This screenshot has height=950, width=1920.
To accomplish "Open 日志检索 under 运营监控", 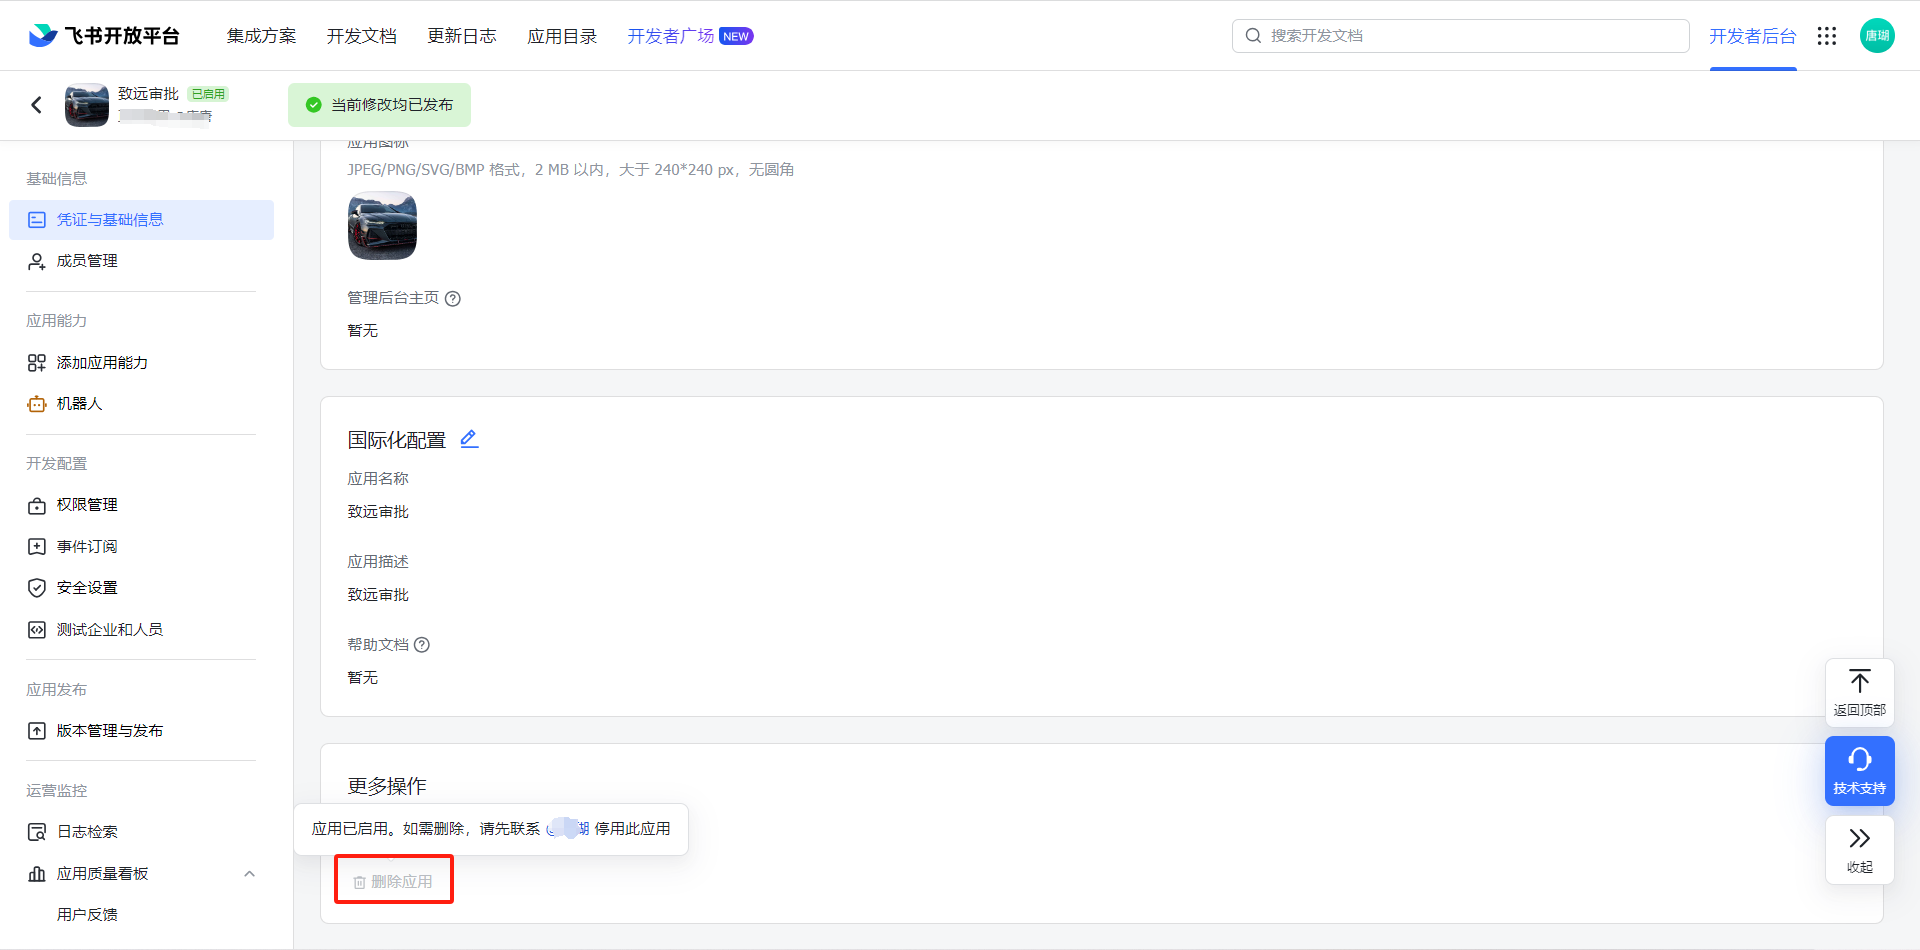I will click(88, 831).
